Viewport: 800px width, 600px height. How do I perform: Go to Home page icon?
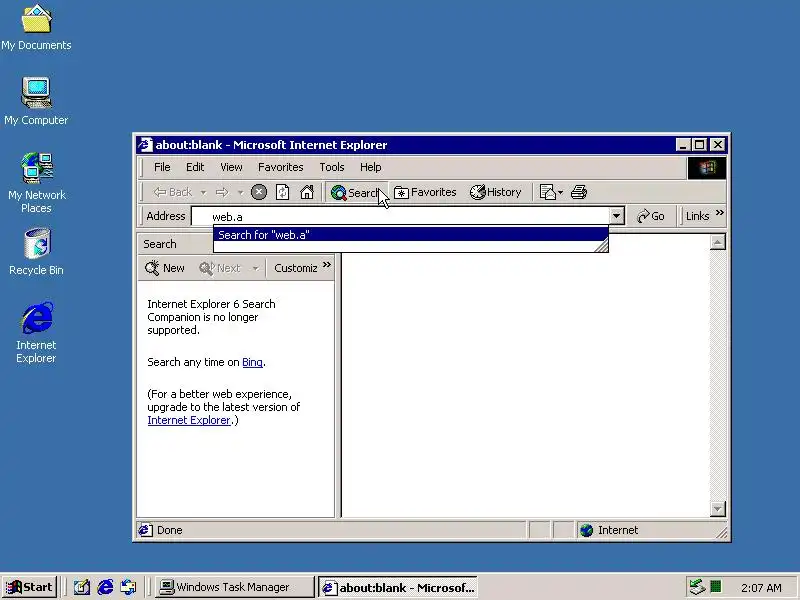[x=307, y=192]
